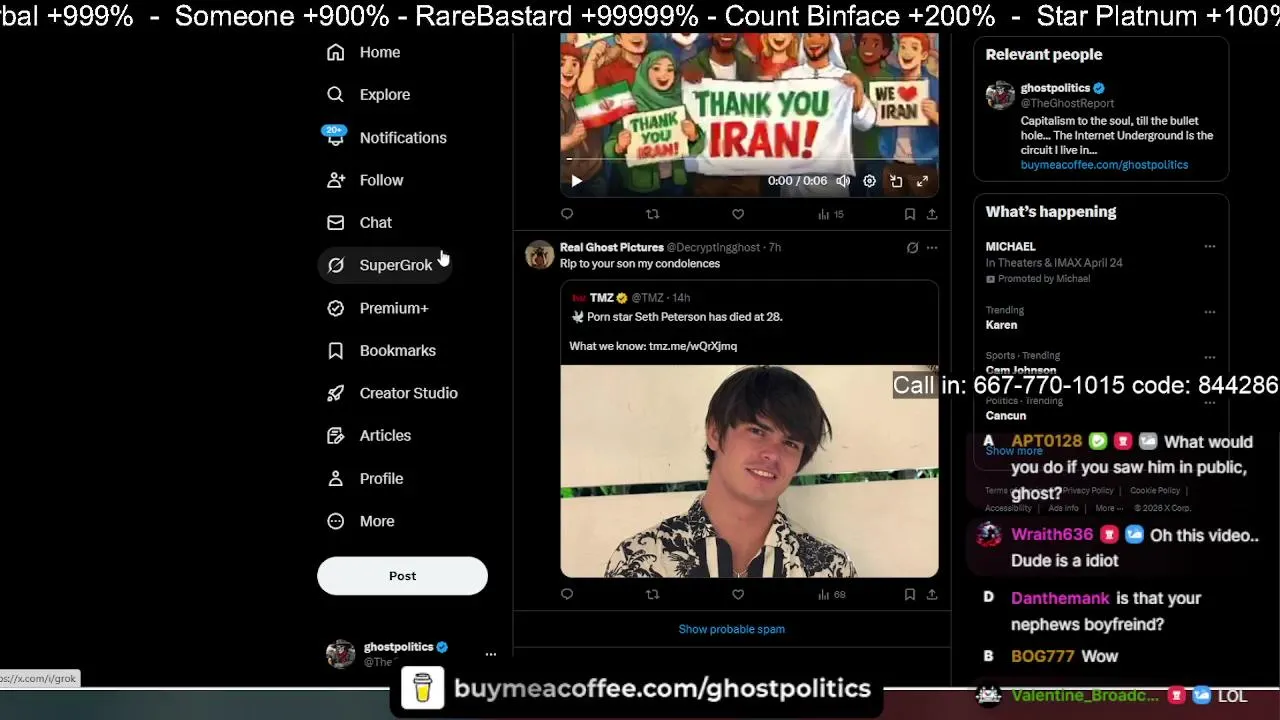Screen dimensions: 1280x720
Task: Click the Grok logo icon
Action: [336, 265]
